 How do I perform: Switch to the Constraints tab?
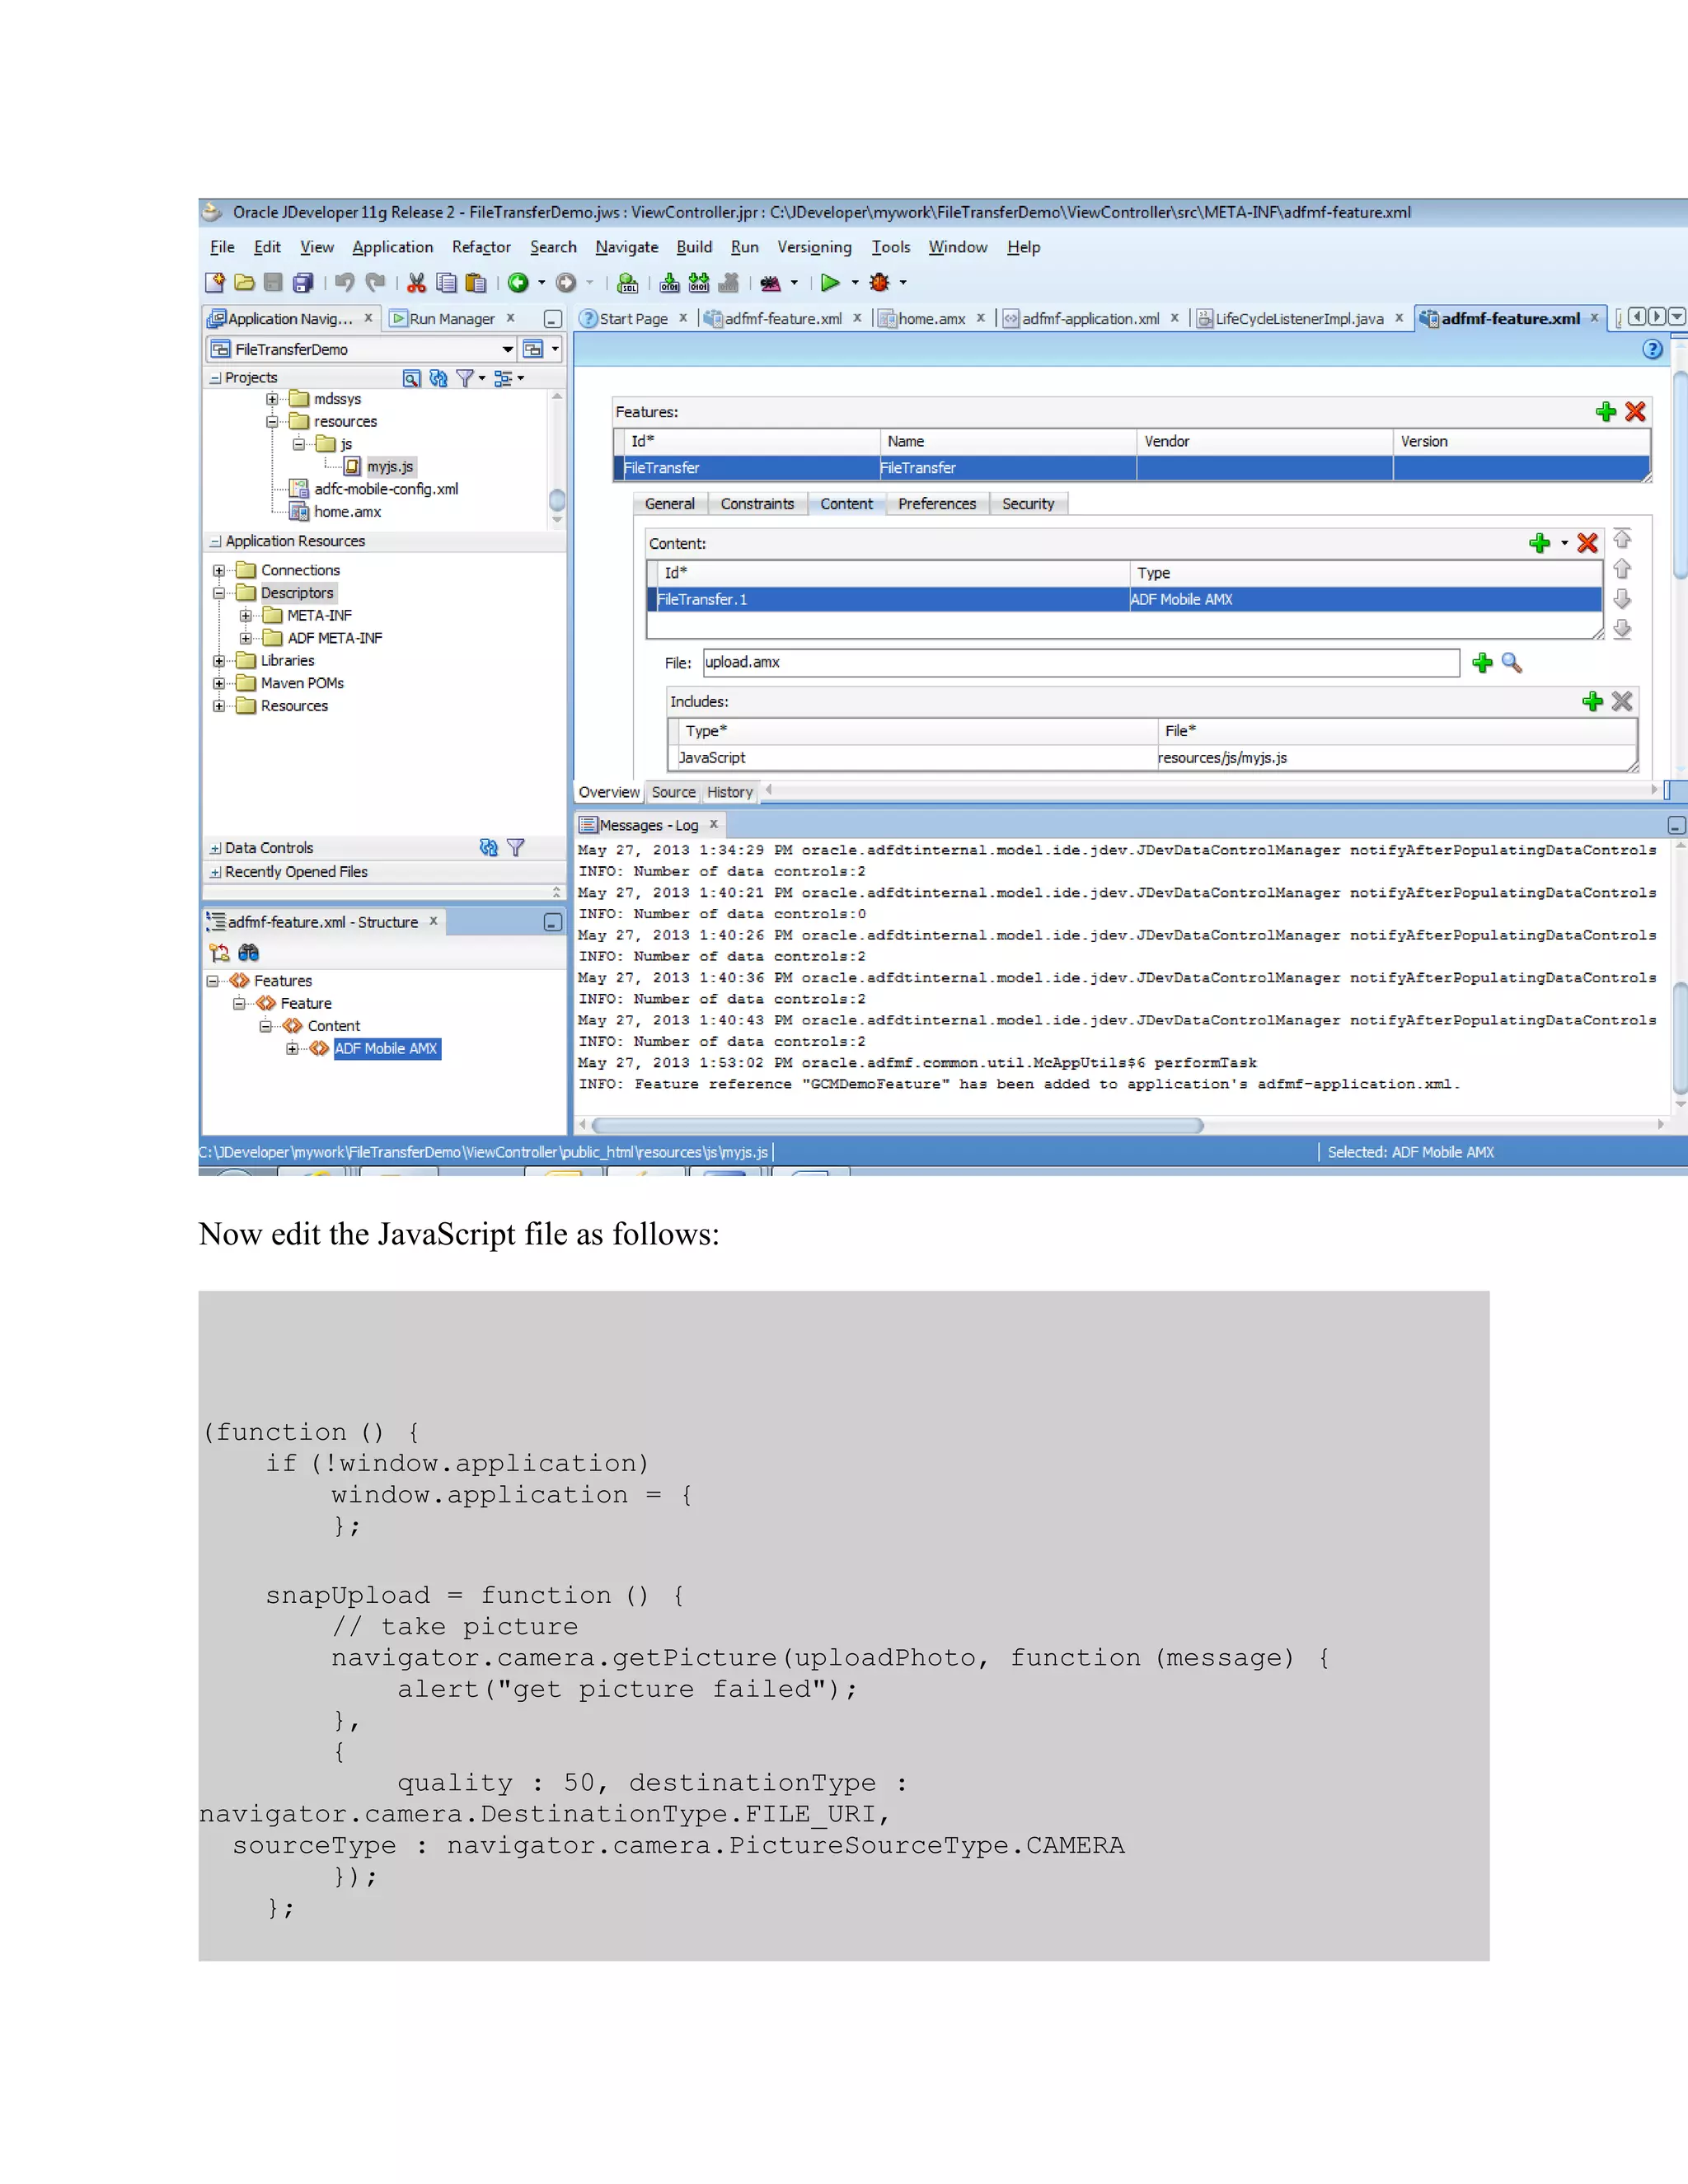(757, 504)
